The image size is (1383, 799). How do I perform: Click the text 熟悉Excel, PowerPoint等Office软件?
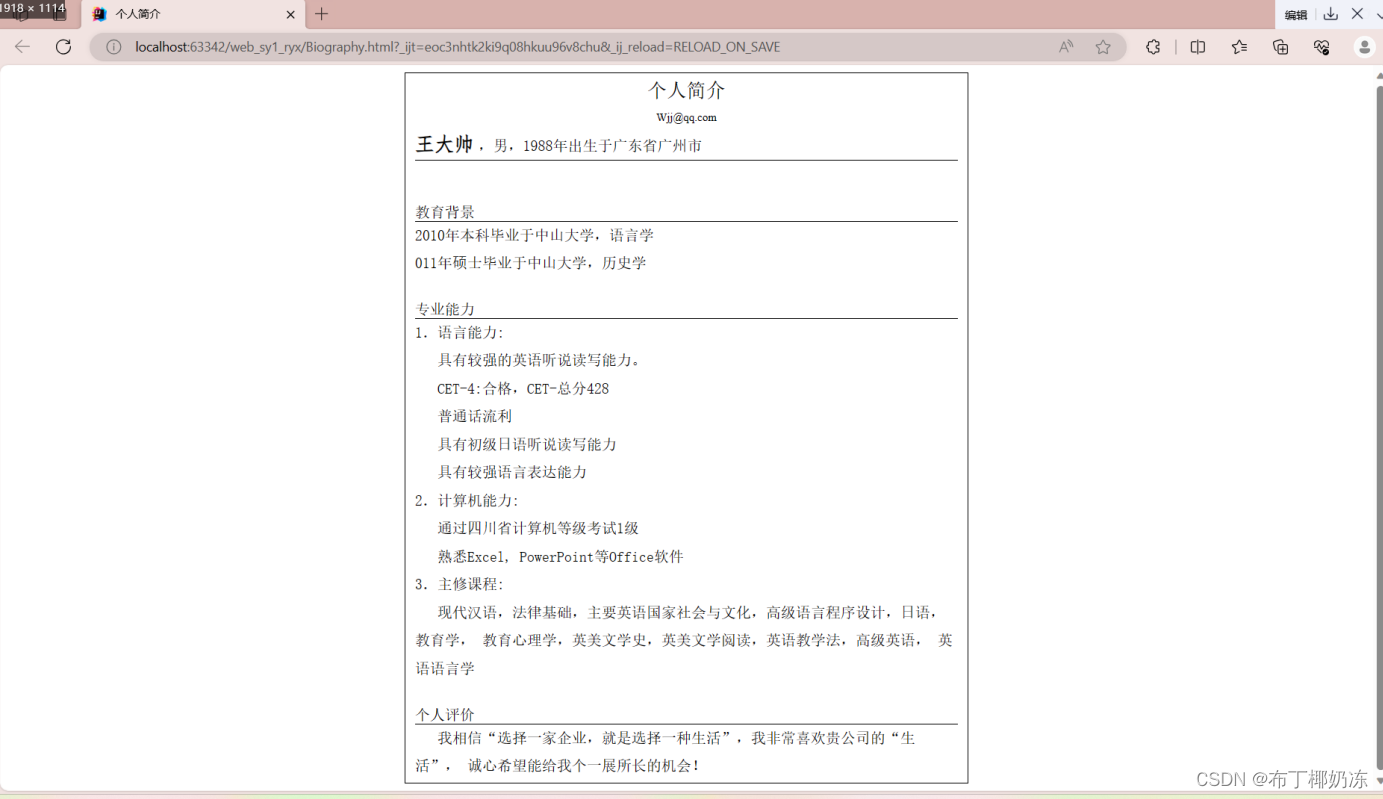[x=560, y=556]
